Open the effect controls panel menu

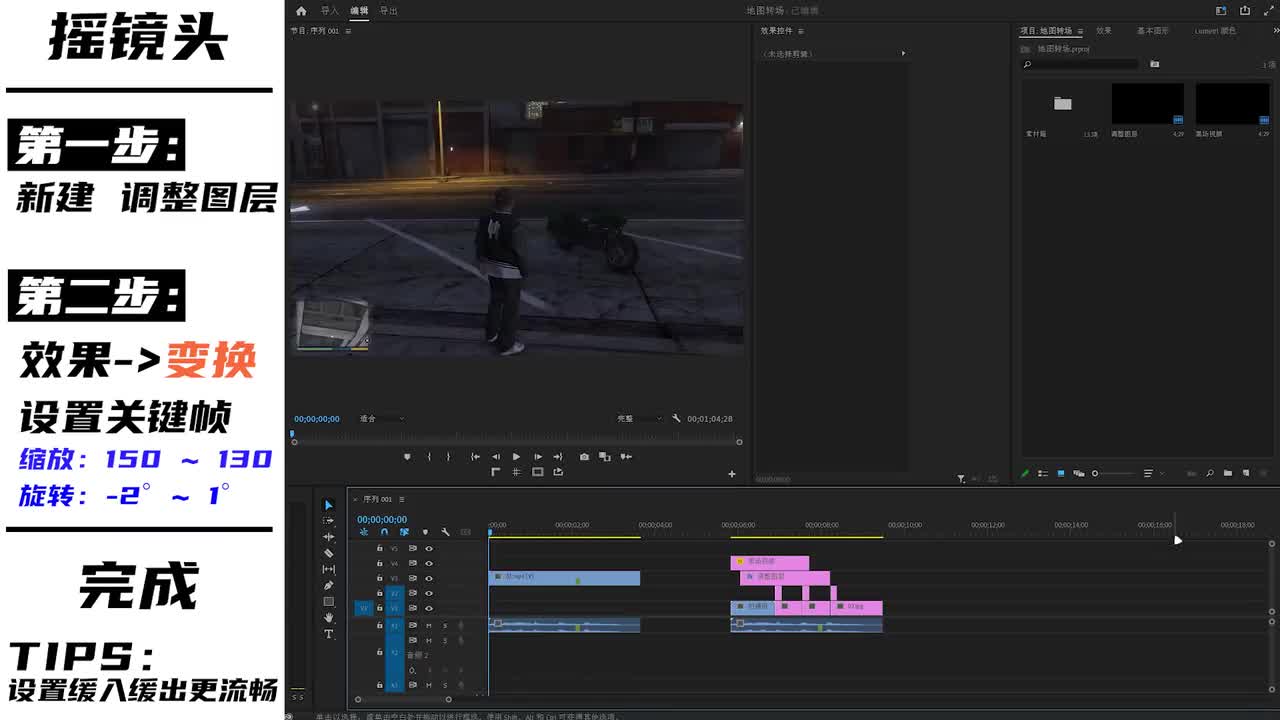pos(800,31)
